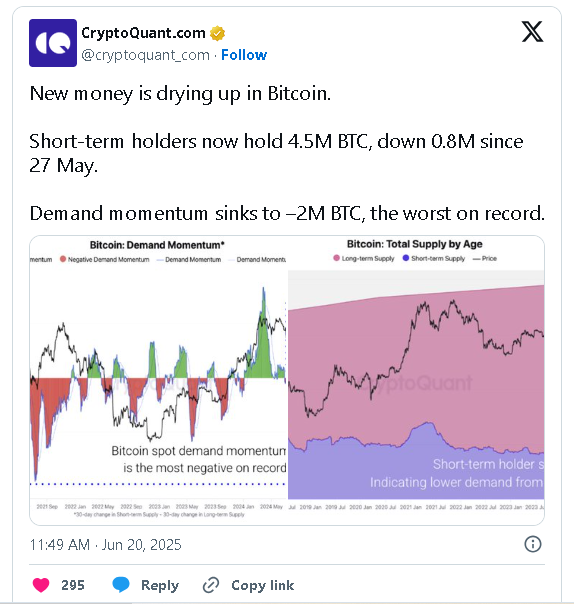Follow the CryptoQuant account
The height and width of the screenshot is (604, 574).
(244, 55)
